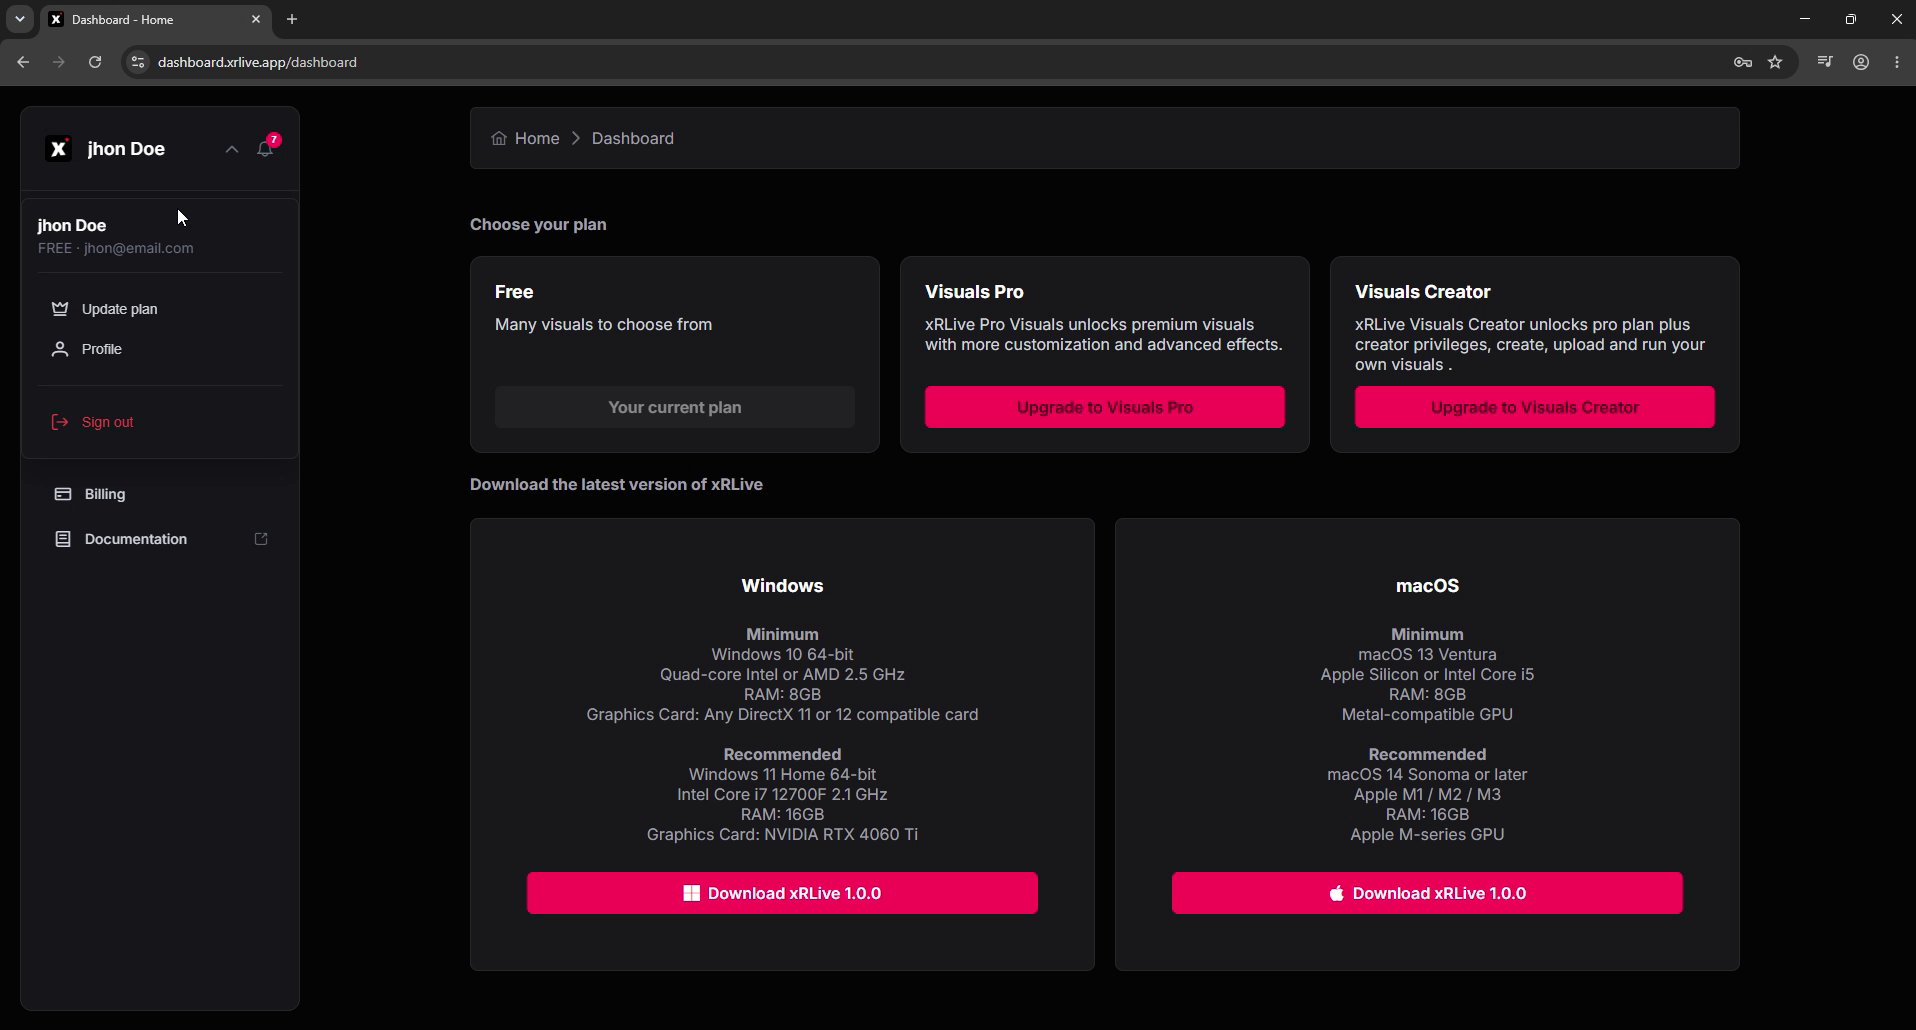Download xRLive 1.0.0 for Windows
The height and width of the screenshot is (1030, 1916).
pyautogui.click(x=782, y=893)
